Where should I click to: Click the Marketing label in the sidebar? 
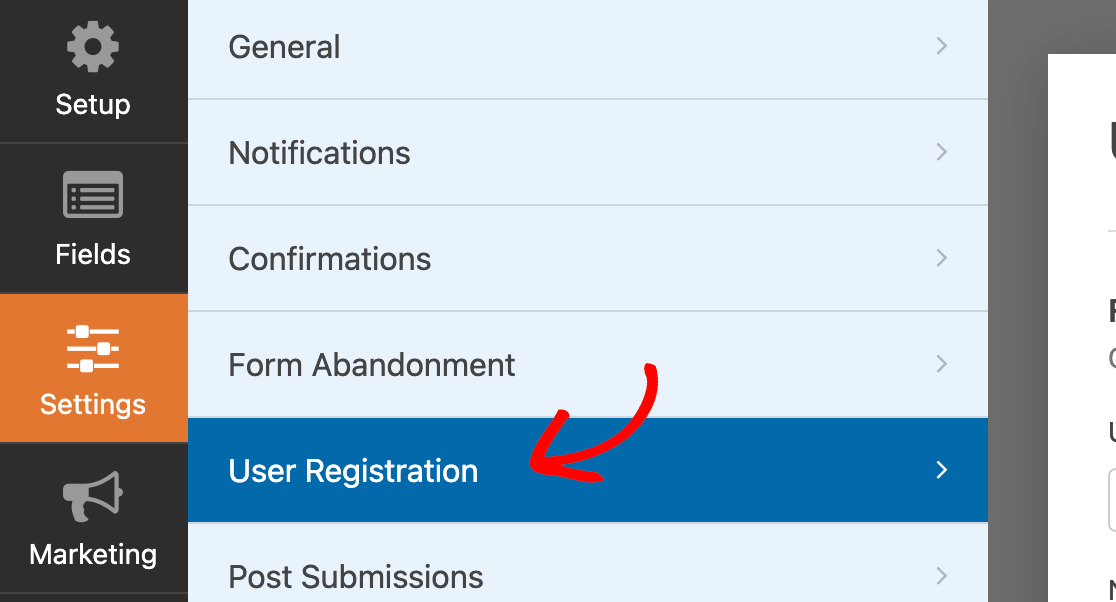(93, 553)
